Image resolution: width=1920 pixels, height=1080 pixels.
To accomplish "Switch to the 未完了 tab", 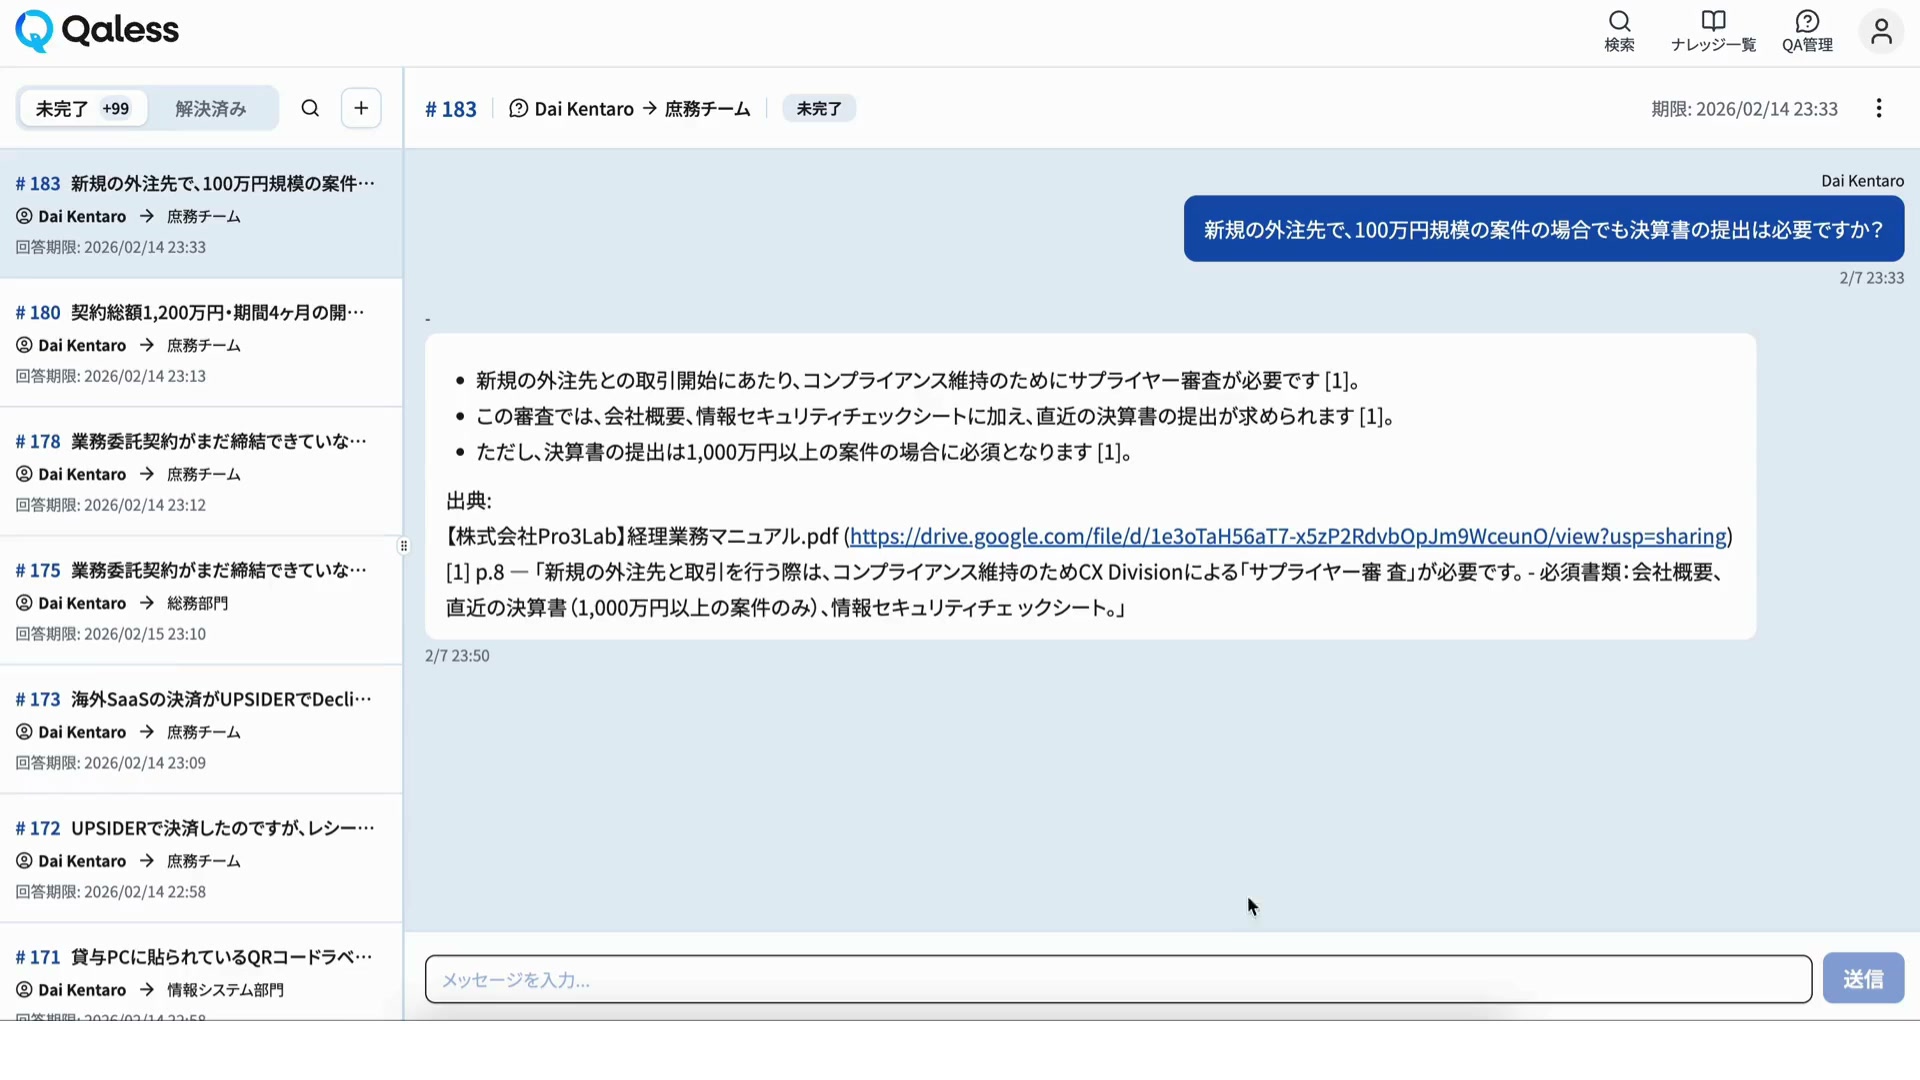I will (x=82, y=108).
